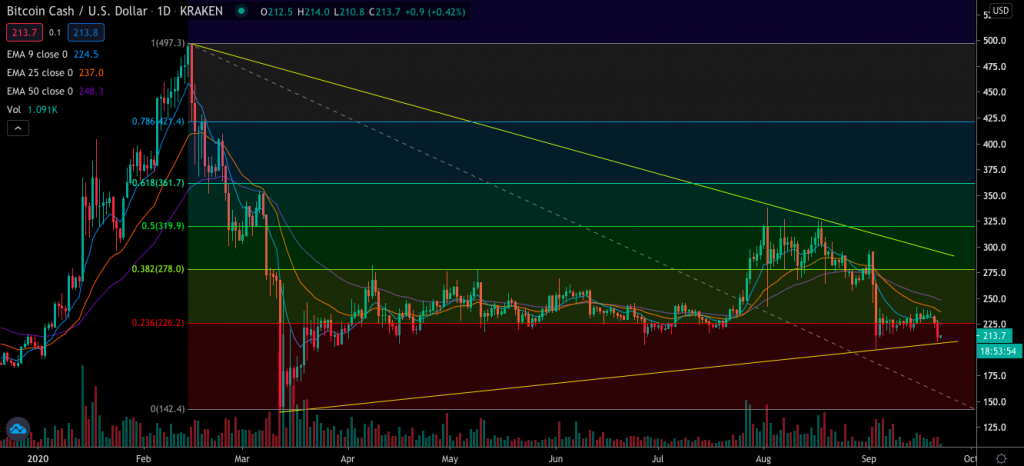
Task: Select the Vol 1.091K legend
Action: coord(33,110)
